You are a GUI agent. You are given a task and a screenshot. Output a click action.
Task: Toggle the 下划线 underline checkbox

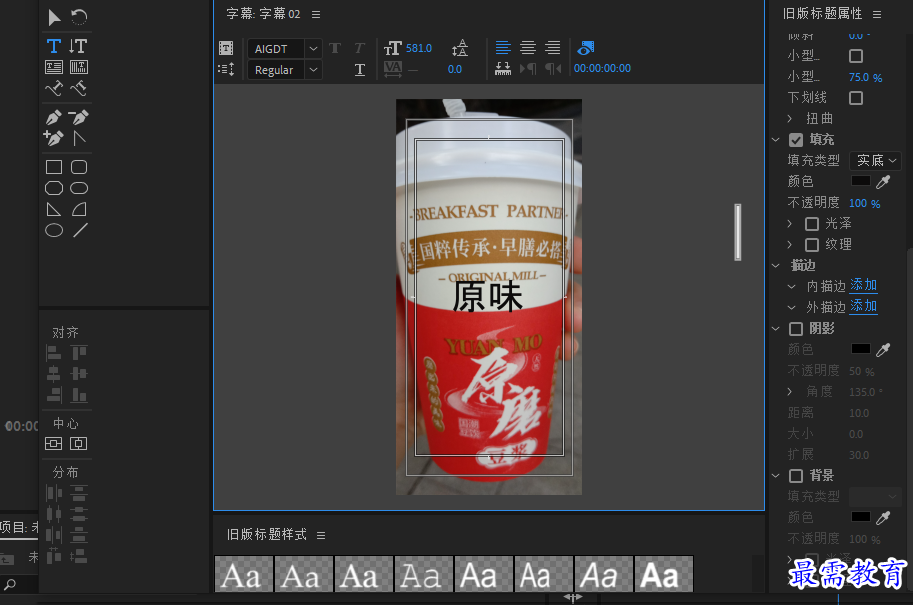[856, 98]
